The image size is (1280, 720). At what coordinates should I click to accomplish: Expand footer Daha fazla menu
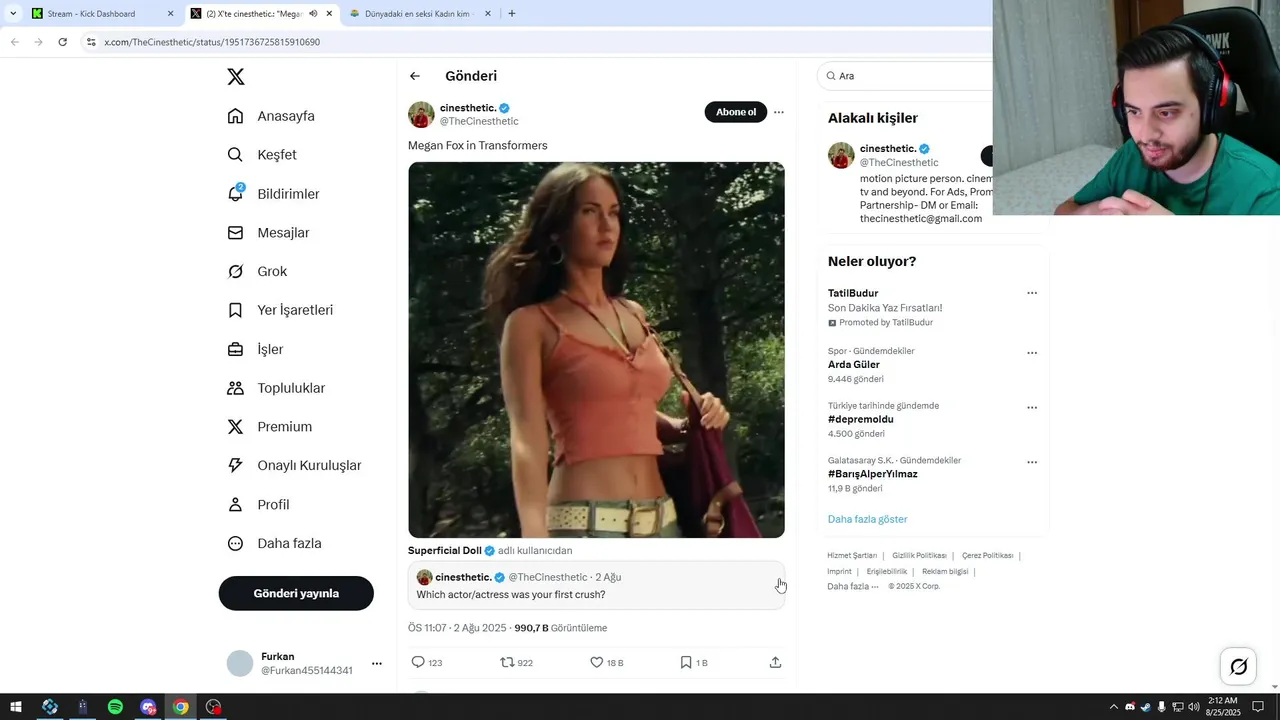[853, 586]
